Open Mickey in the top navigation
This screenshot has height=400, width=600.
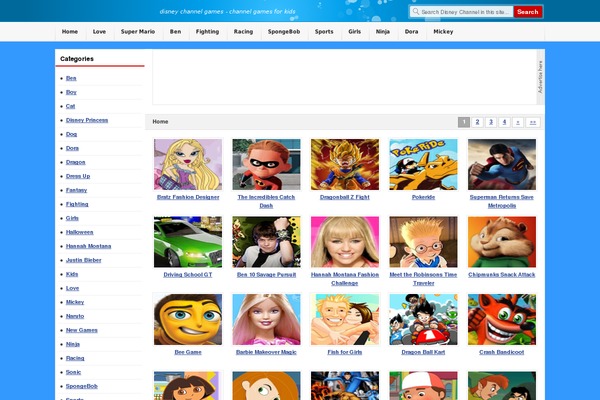(x=443, y=32)
